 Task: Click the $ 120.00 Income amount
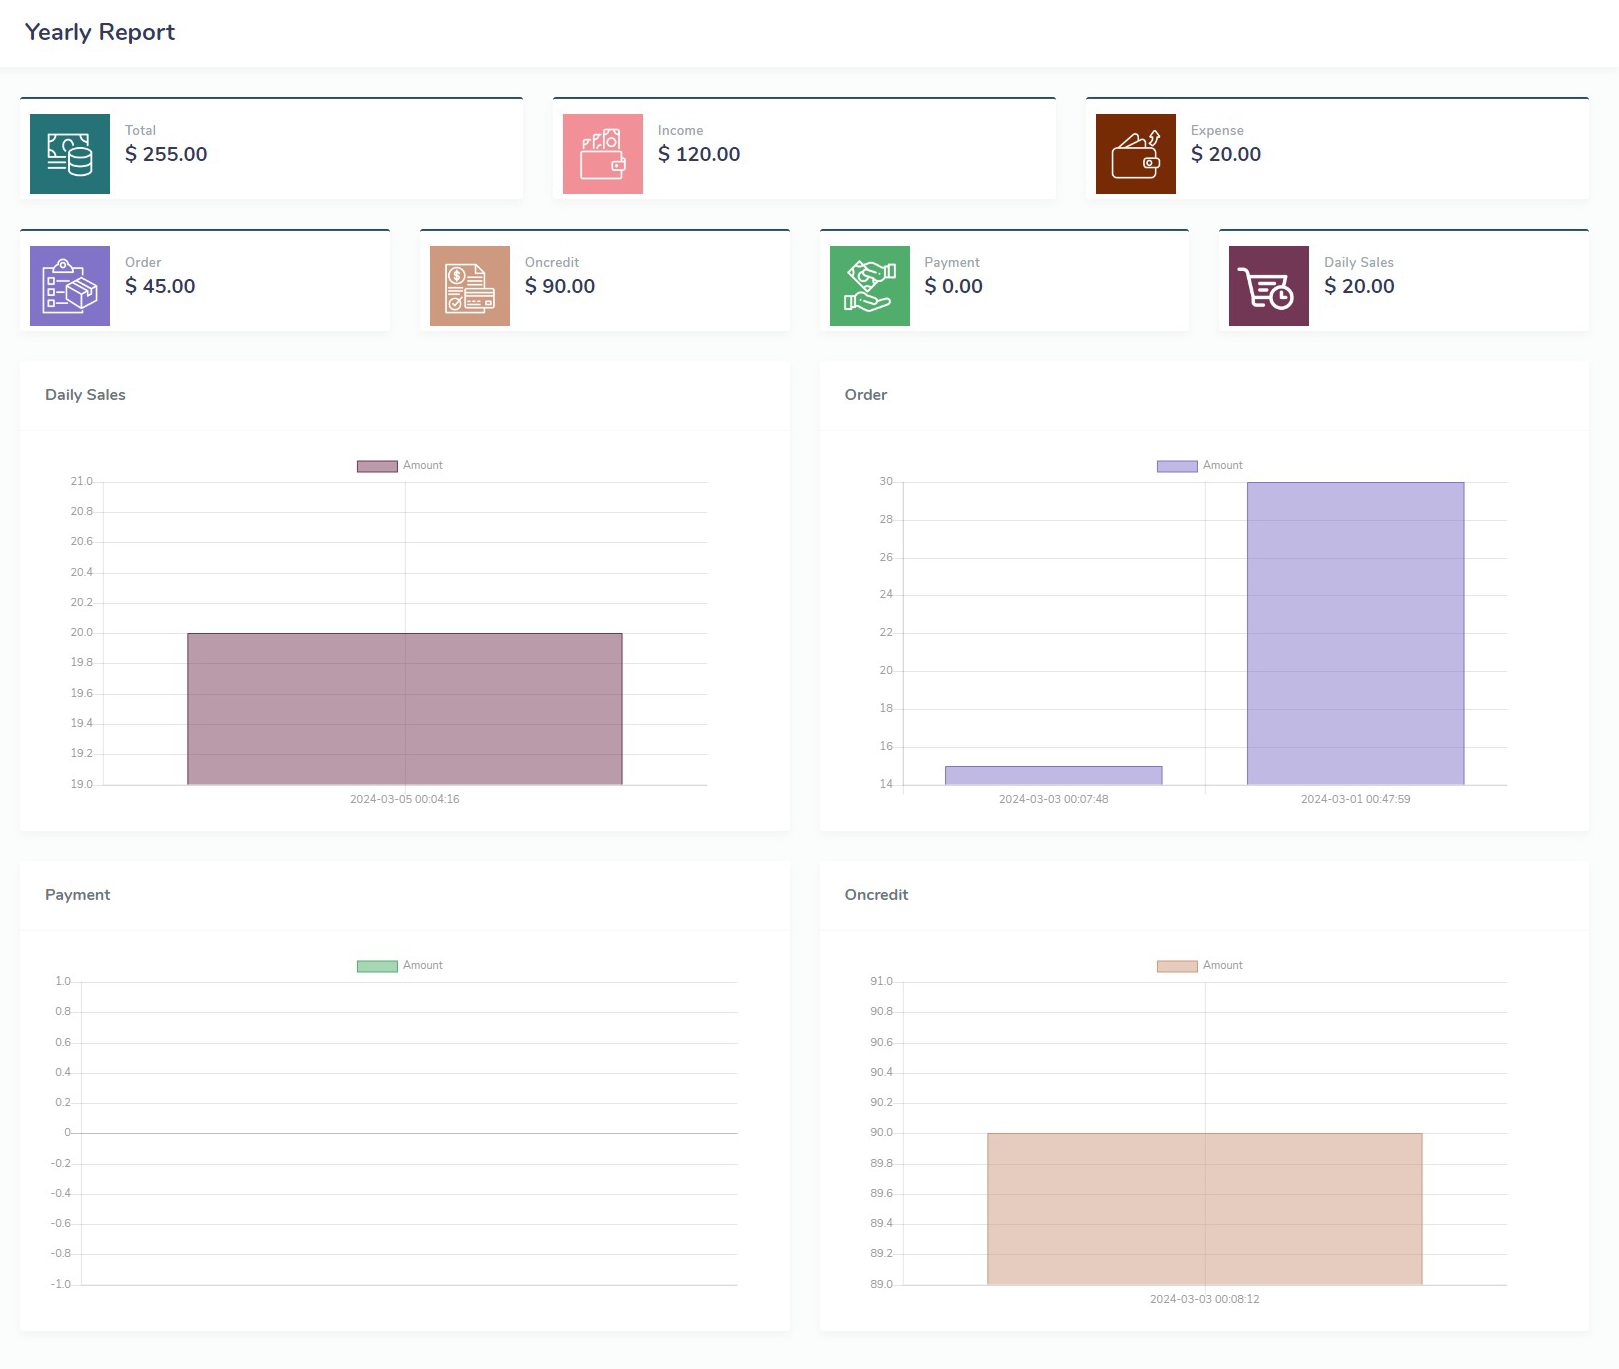coord(699,154)
